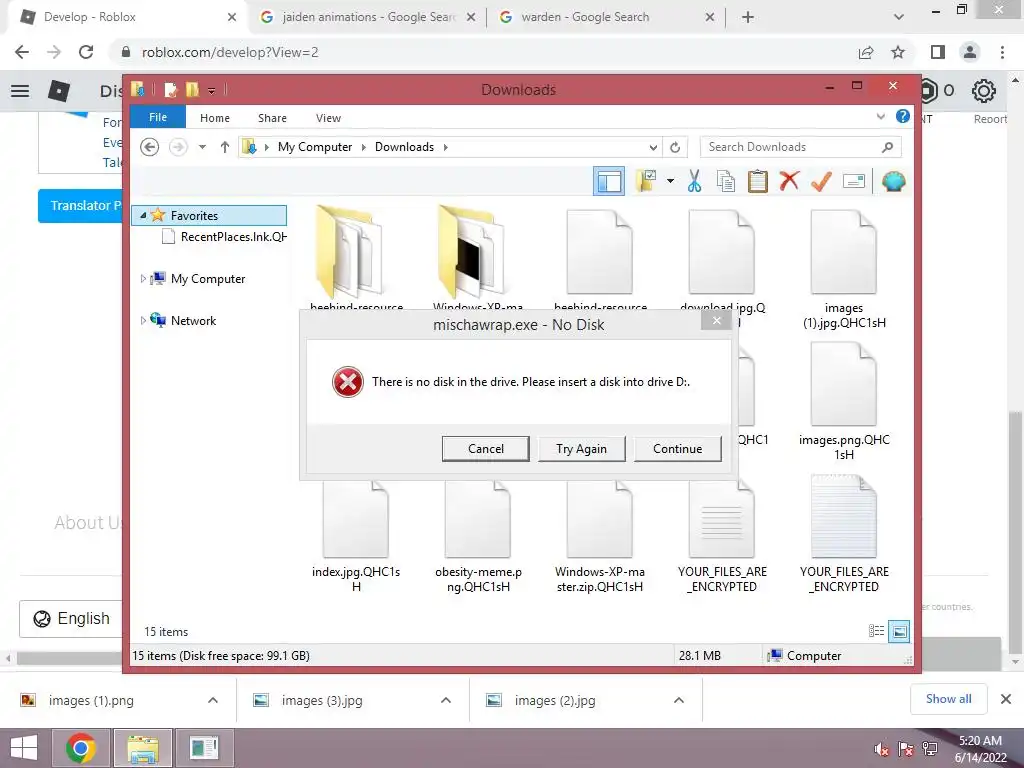Expand the Explorer ribbon chevron
Screen dimensions: 1024x768
click(x=880, y=117)
